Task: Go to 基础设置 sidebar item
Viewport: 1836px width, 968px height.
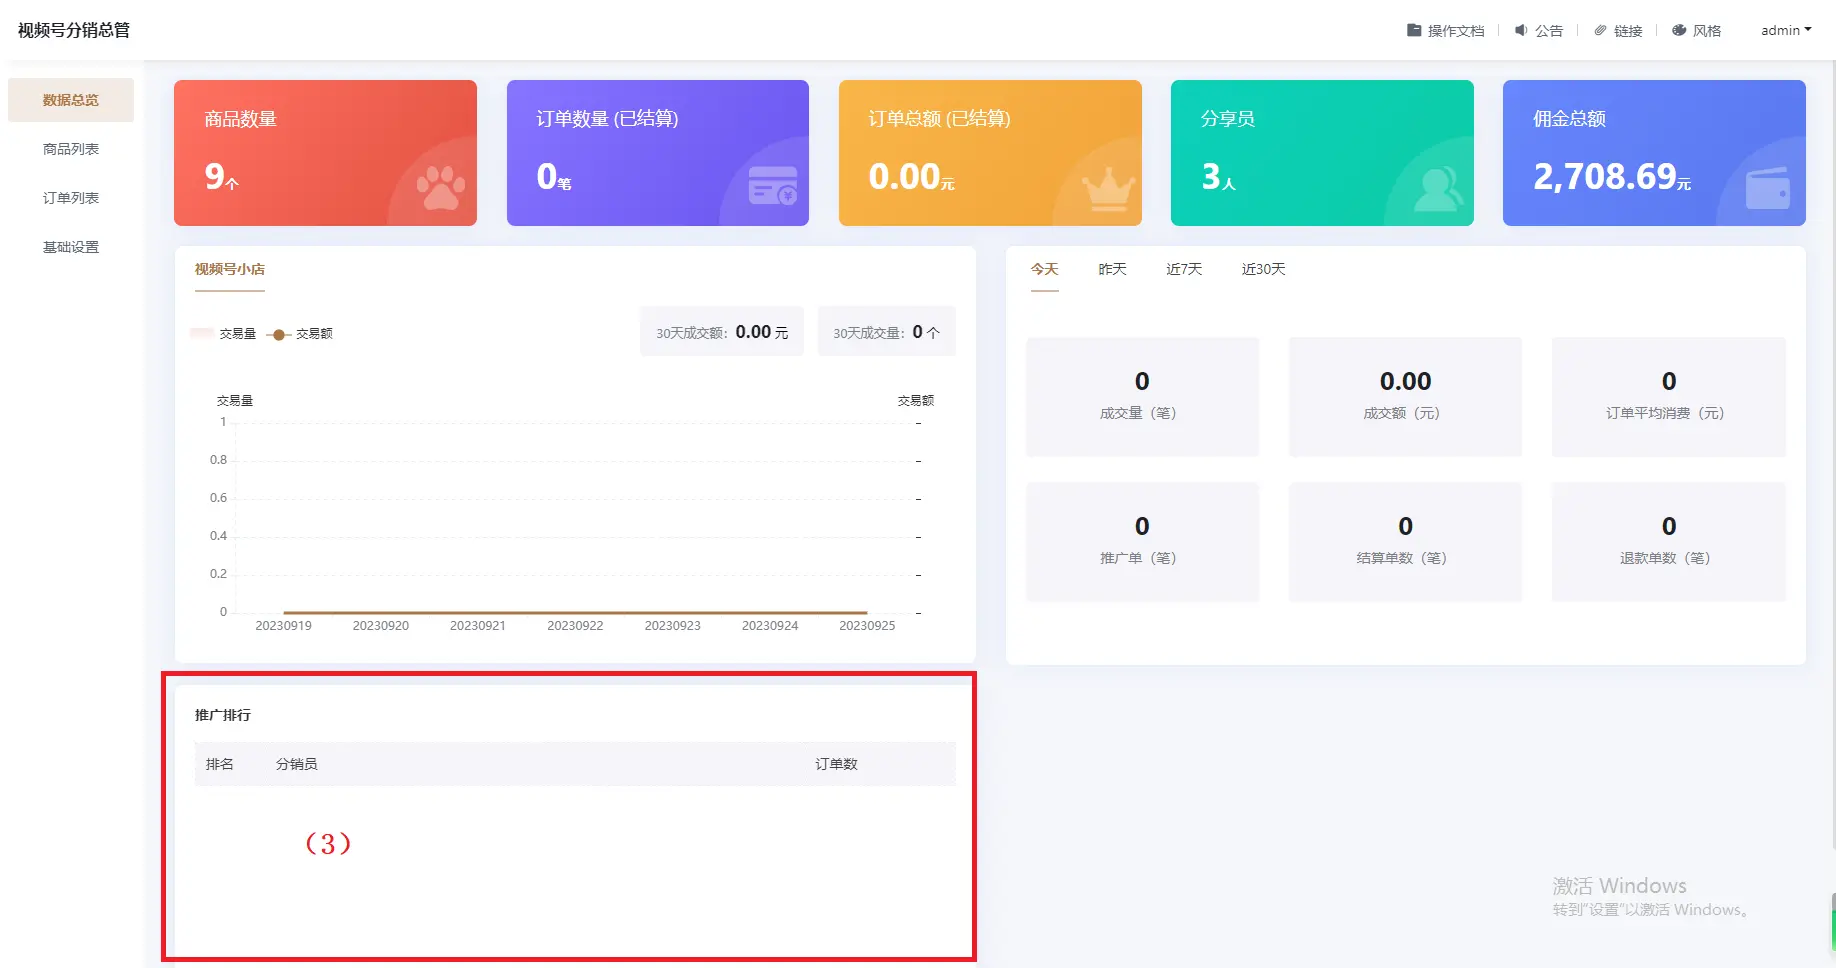Action: 71,247
